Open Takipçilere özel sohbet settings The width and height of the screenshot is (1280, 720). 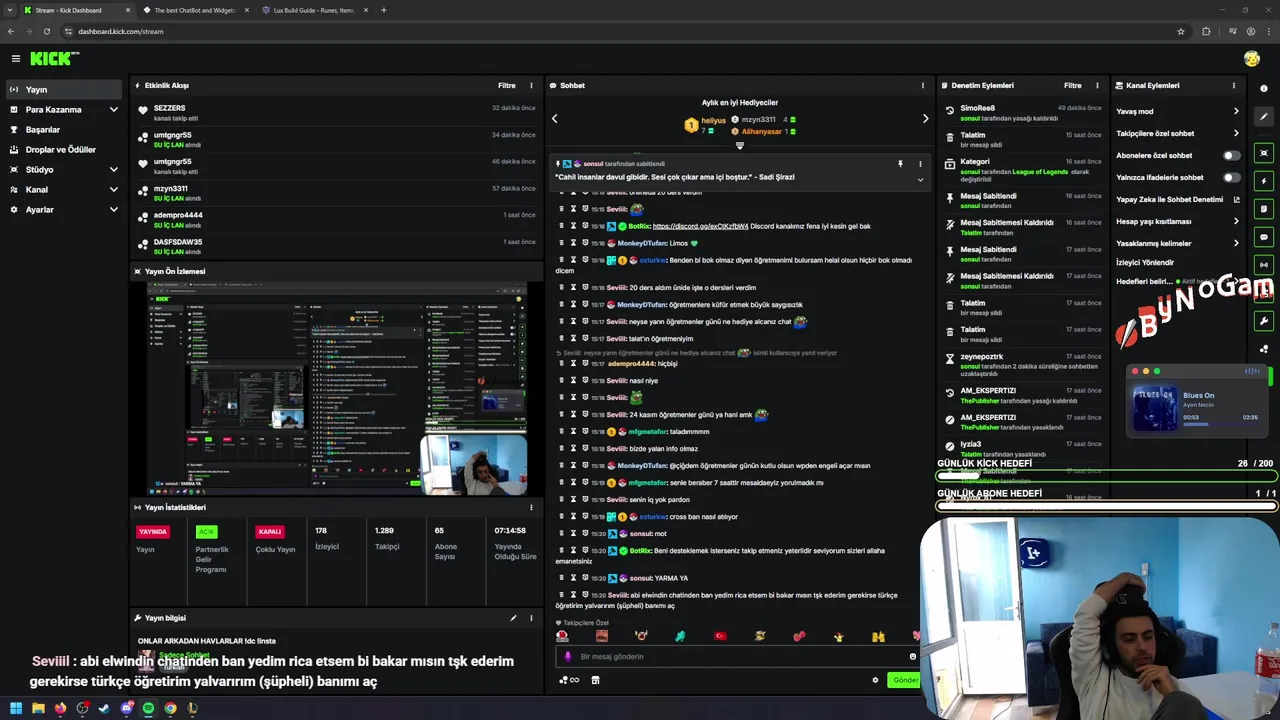1177,133
